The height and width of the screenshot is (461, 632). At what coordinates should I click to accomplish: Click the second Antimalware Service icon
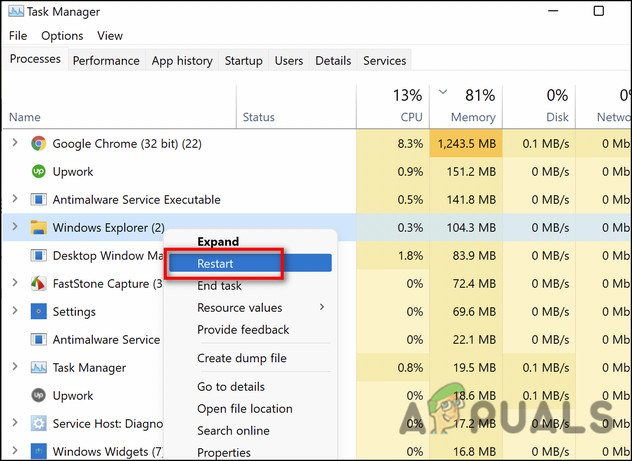point(39,340)
